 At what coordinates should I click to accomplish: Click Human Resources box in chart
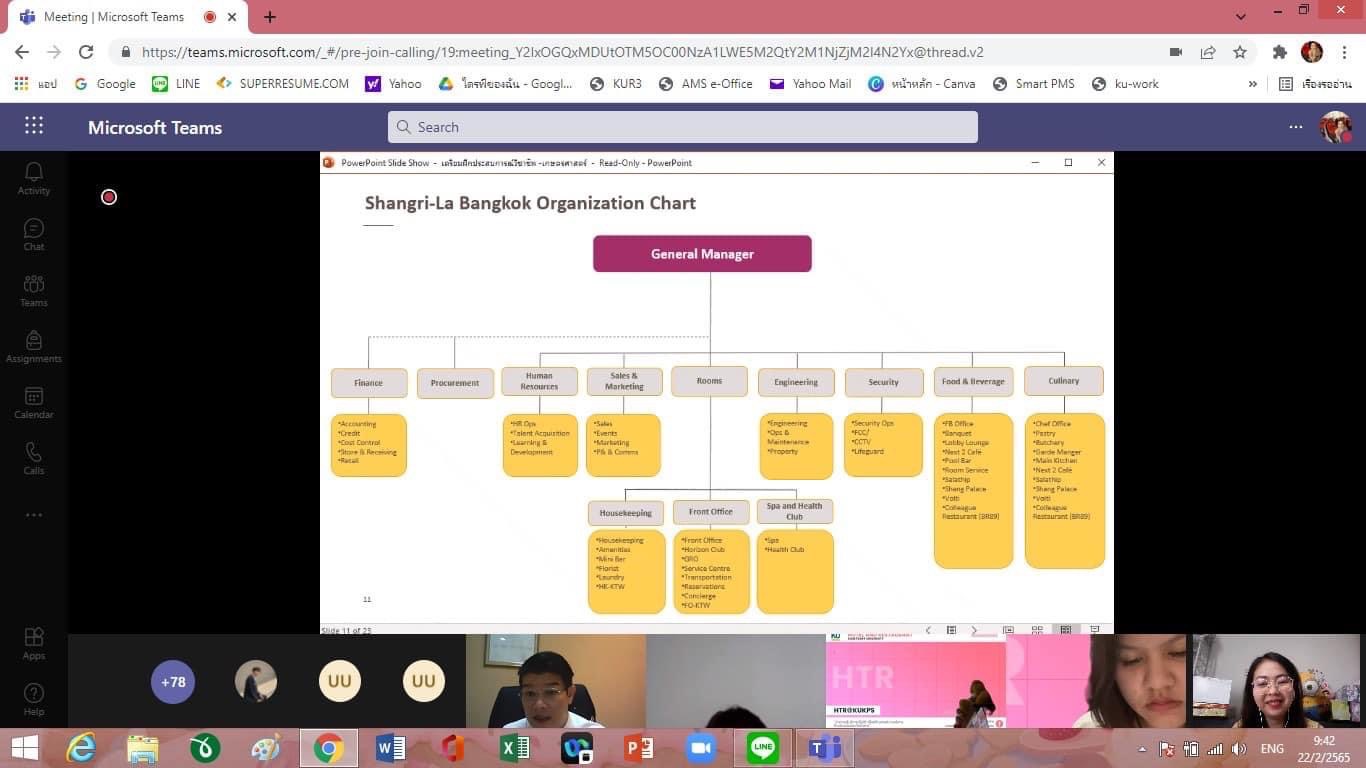pyautogui.click(x=539, y=381)
